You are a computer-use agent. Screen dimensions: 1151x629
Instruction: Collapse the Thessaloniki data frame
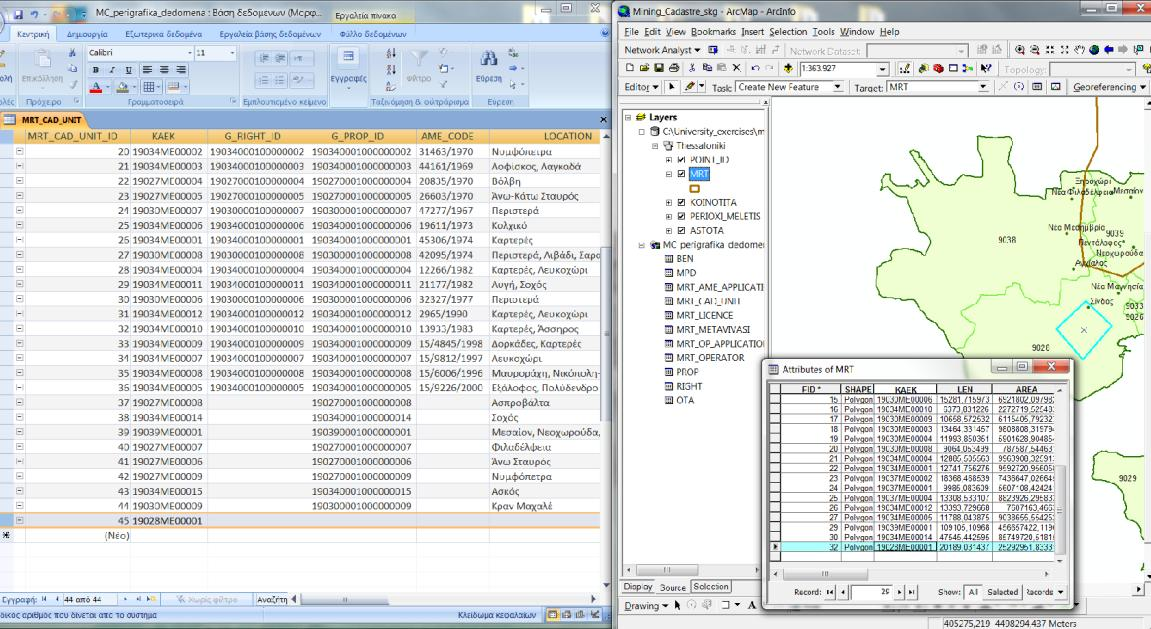(x=655, y=146)
